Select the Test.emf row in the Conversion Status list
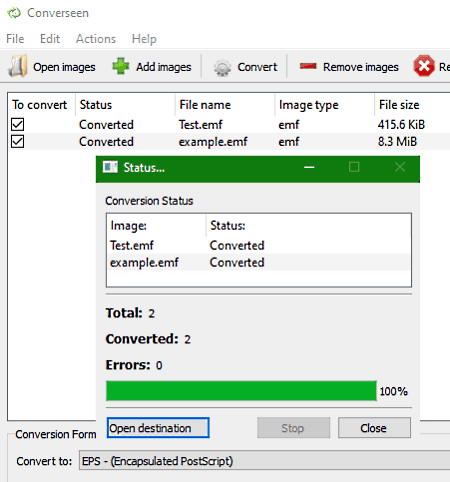The image size is (450, 482). [x=259, y=245]
